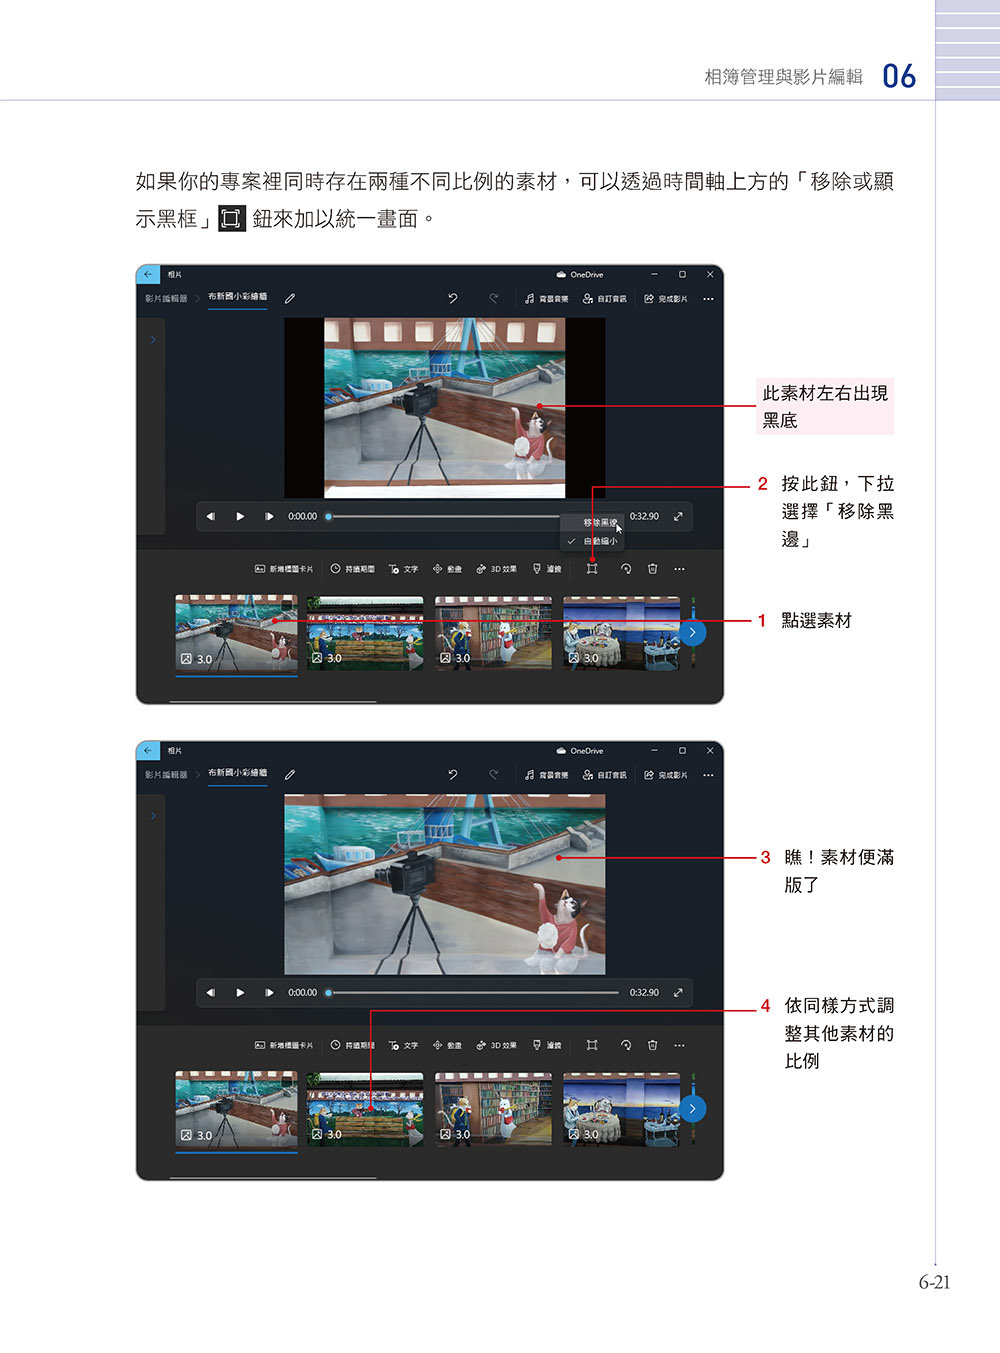Screen dimensions: 1000x1353
Task: Open 背景音樂 in the lower screenshot
Action: pos(547,775)
